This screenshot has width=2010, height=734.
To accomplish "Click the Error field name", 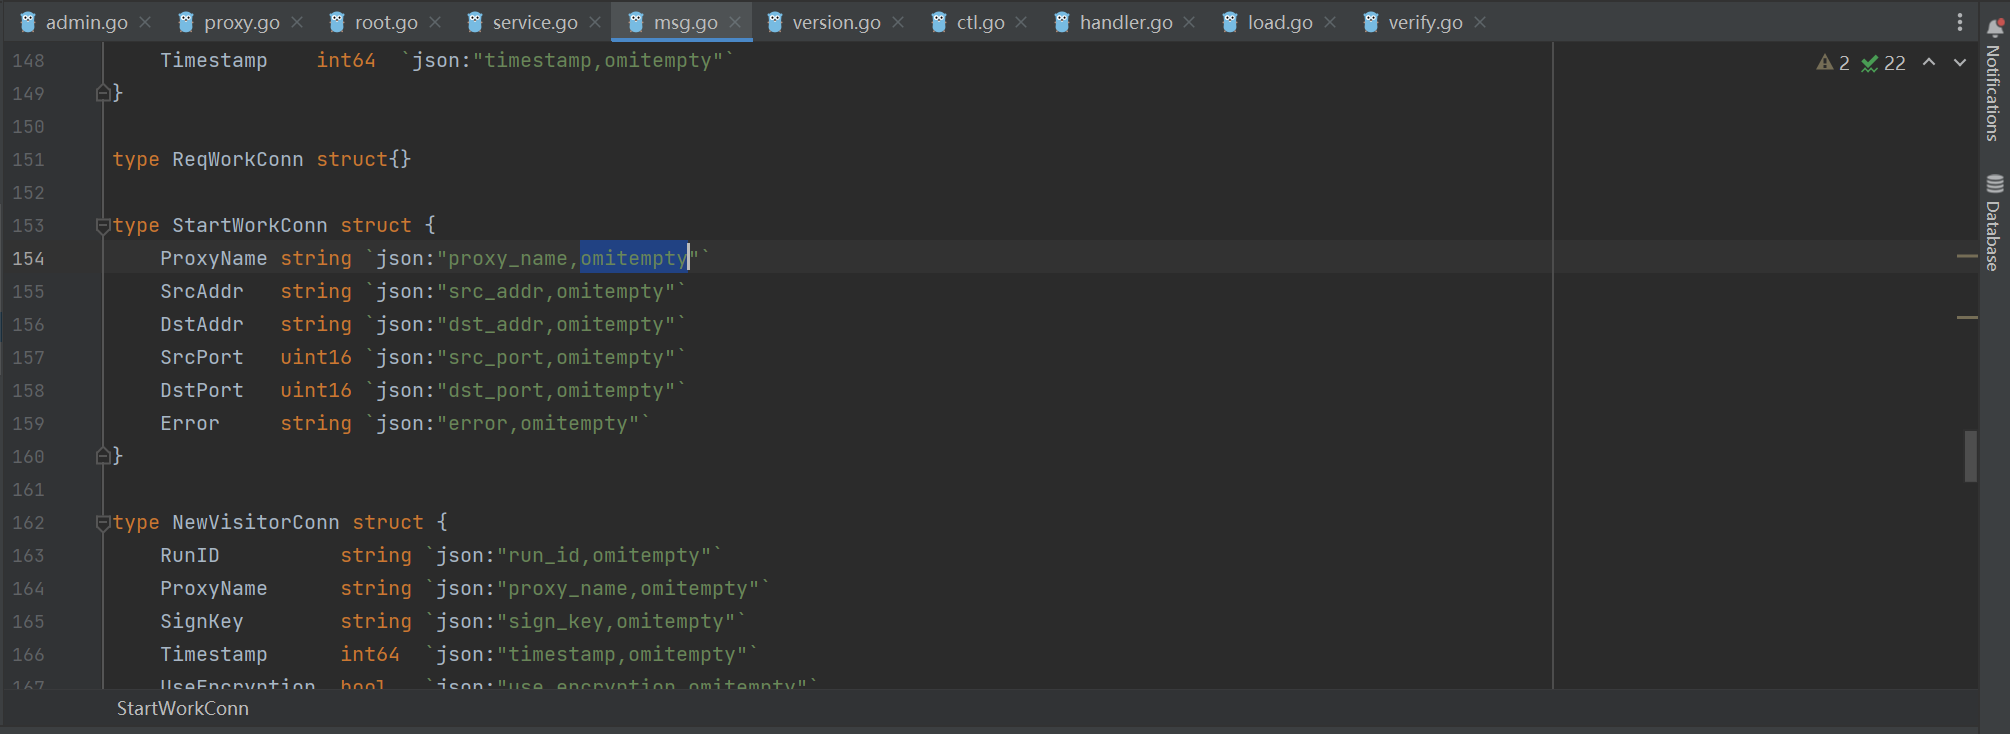I will [x=190, y=424].
